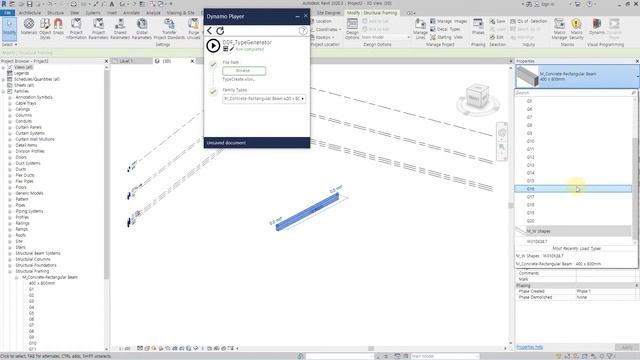The height and width of the screenshot is (360, 640).
Task: Open the Architecture ribbon tab
Action: pyautogui.click(x=30, y=13)
